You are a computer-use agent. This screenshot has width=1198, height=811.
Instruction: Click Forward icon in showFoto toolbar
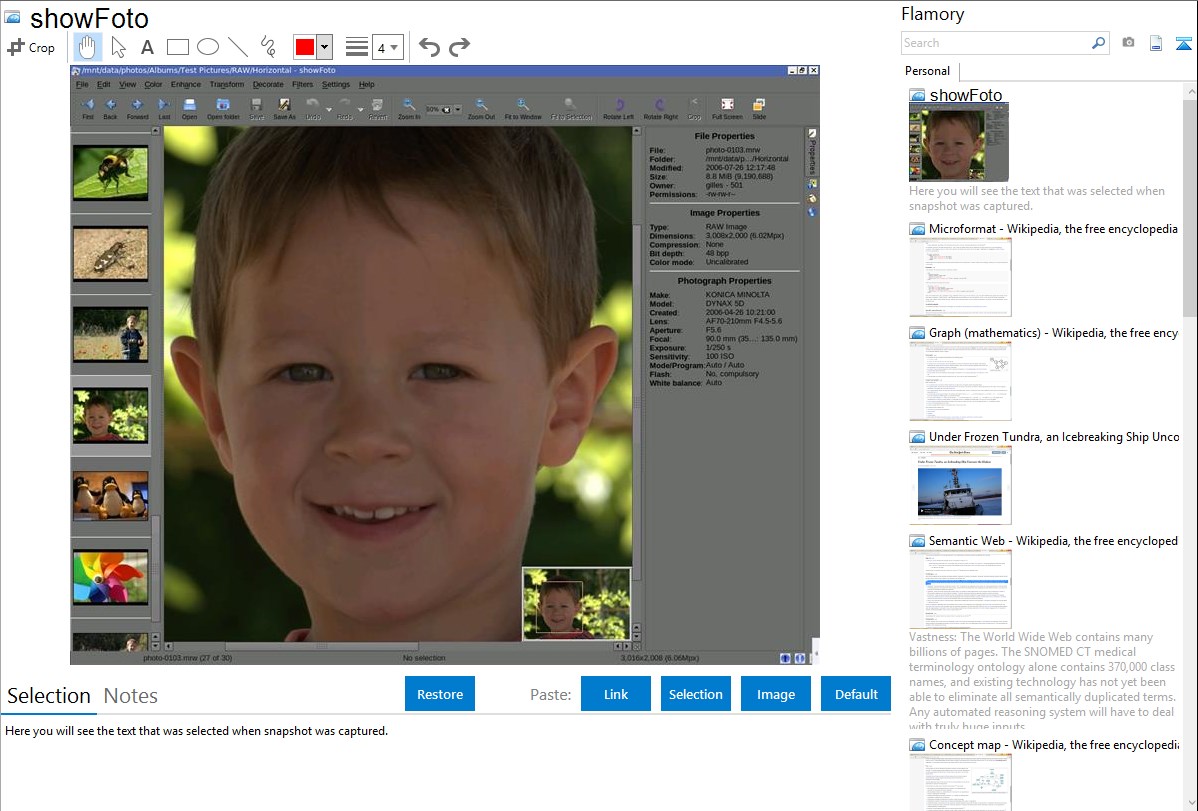pos(138,109)
